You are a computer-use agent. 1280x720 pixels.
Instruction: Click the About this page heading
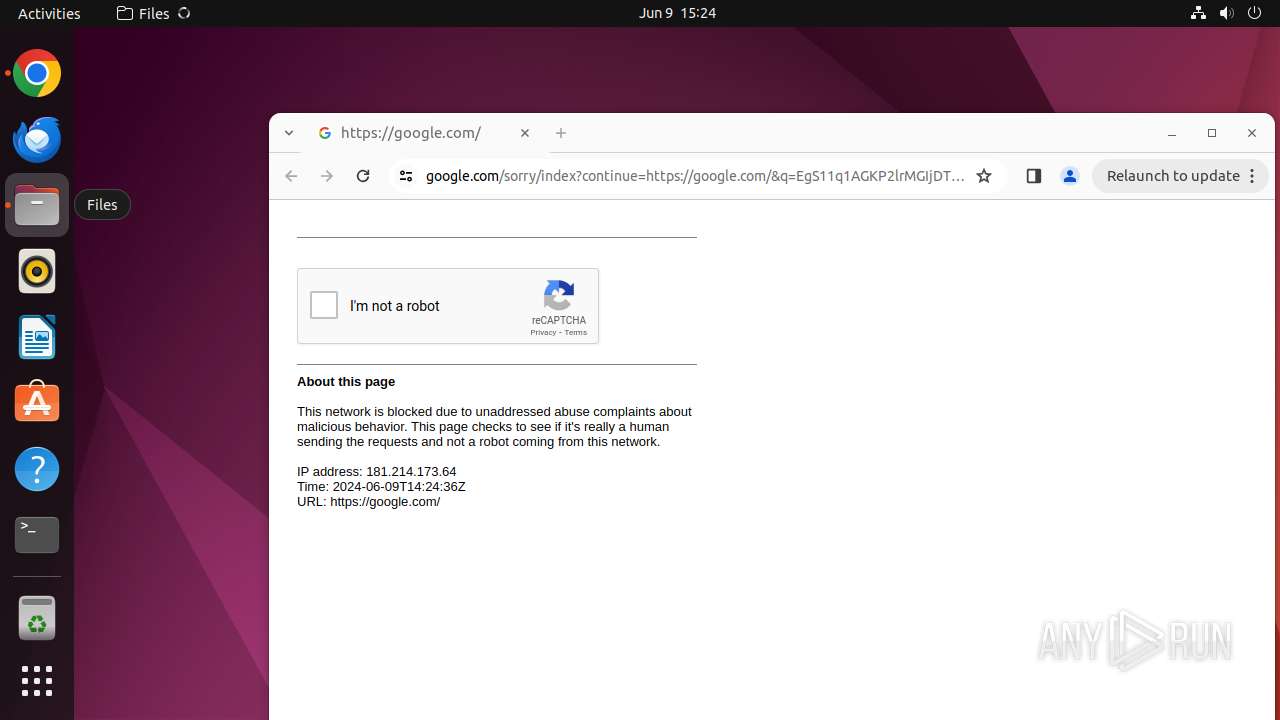pyautogui.click(x=346, y=382)
